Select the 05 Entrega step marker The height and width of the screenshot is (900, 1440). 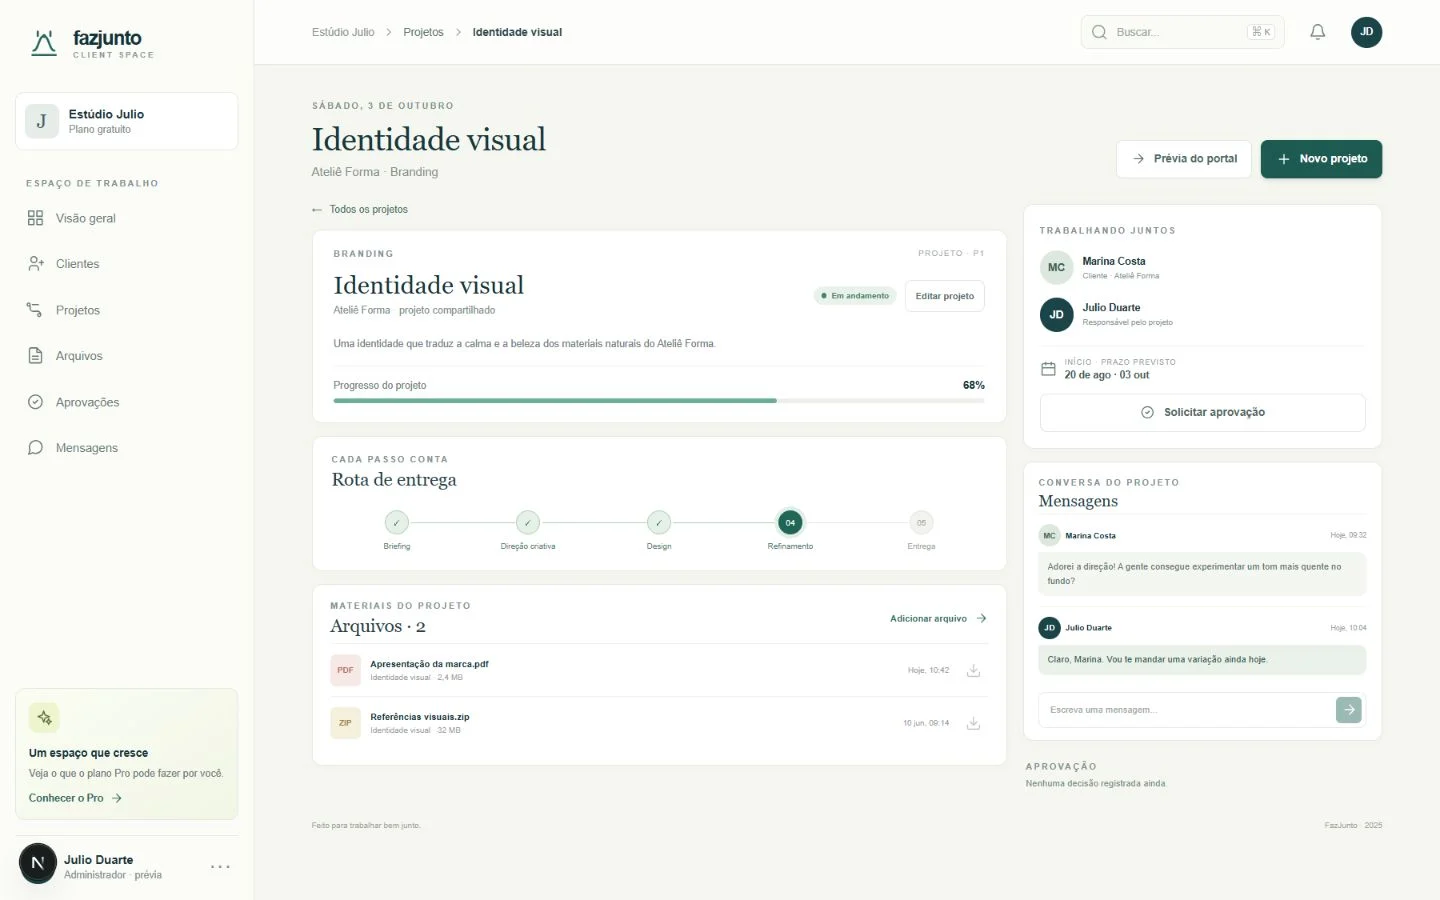[x=921, y=523]
